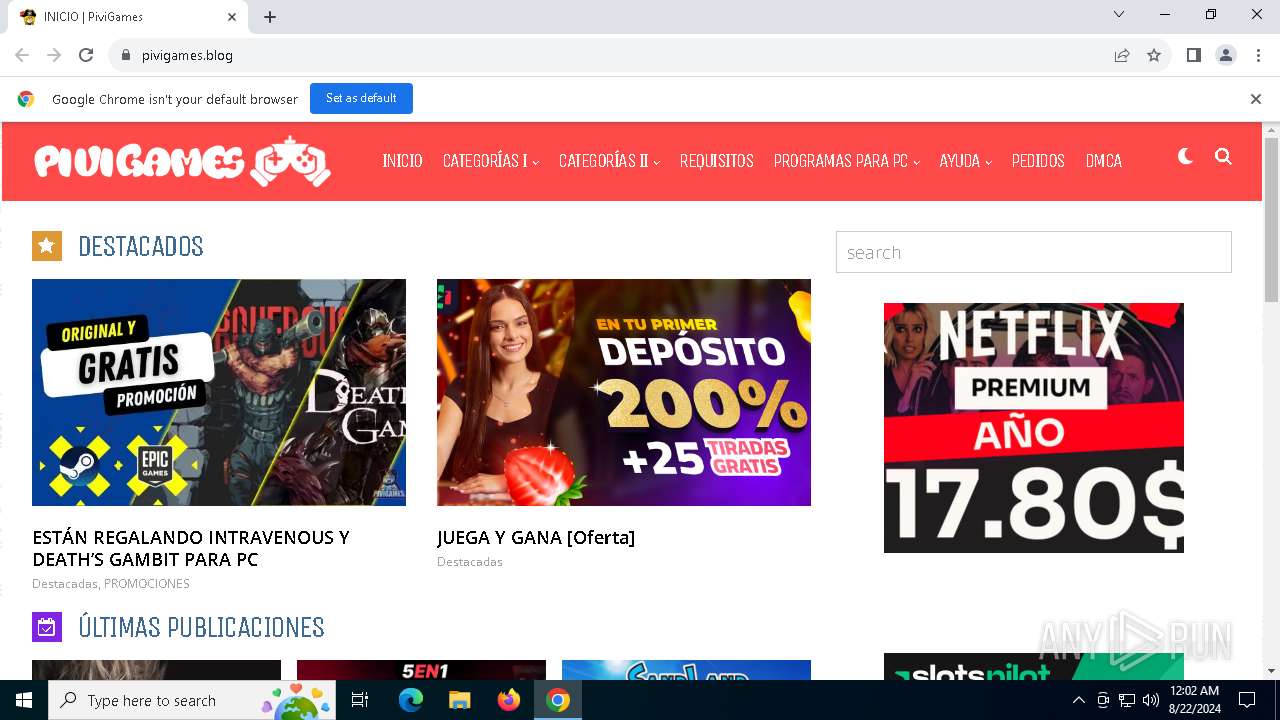Click the Destacados star icon

(47, 246)
